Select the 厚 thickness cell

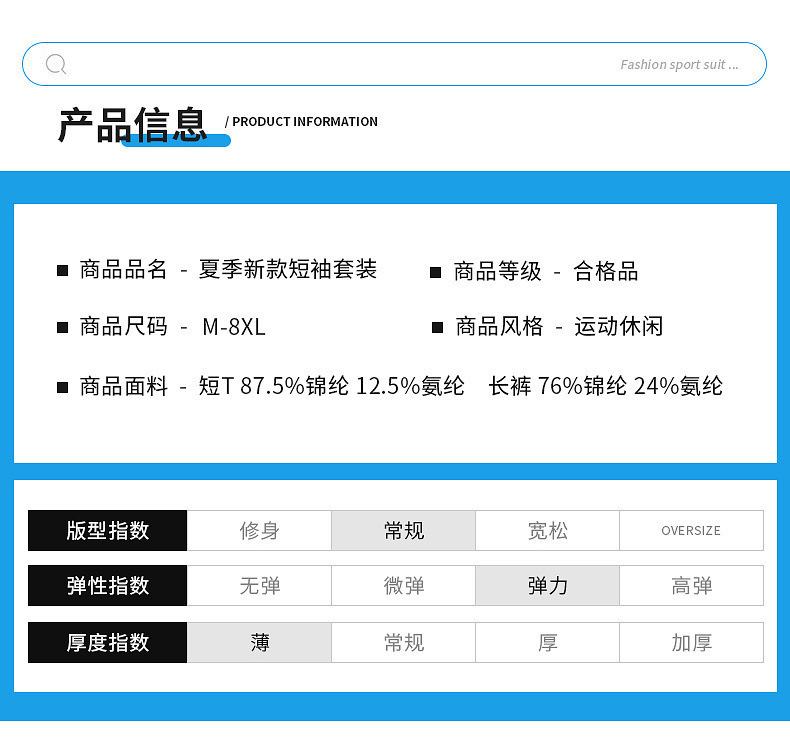point(548,642)
